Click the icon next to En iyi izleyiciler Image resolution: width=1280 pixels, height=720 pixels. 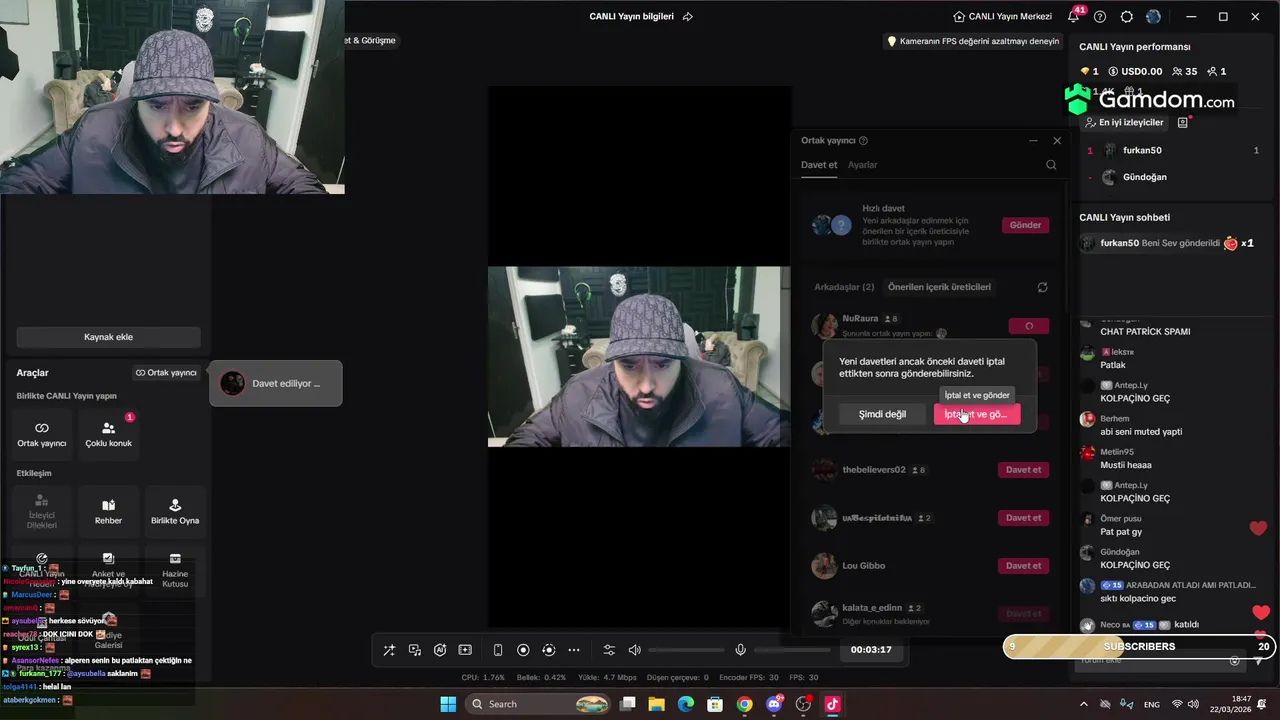tap(1183, 122)
